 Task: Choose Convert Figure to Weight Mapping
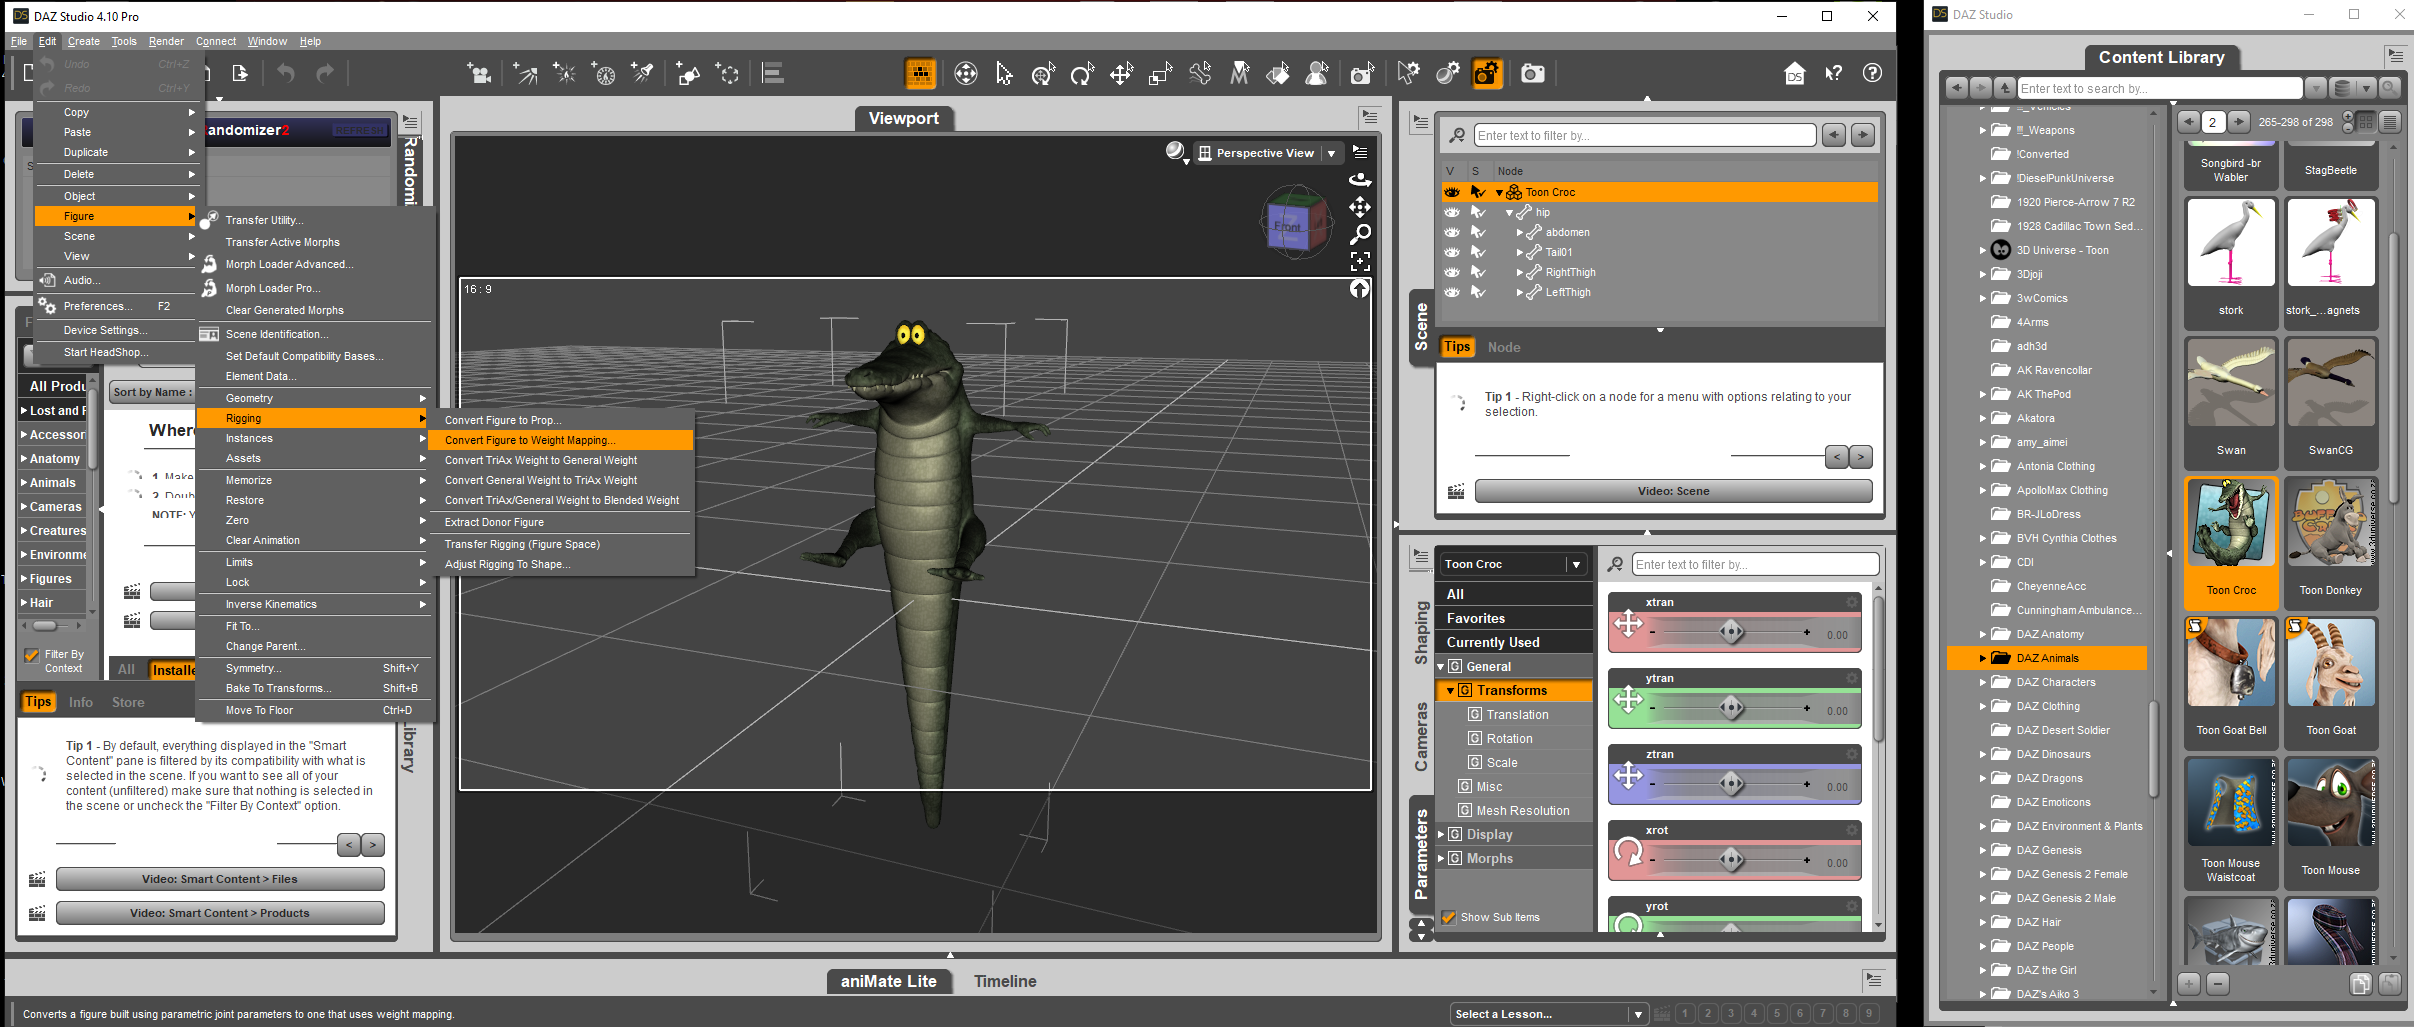(561, 440)
